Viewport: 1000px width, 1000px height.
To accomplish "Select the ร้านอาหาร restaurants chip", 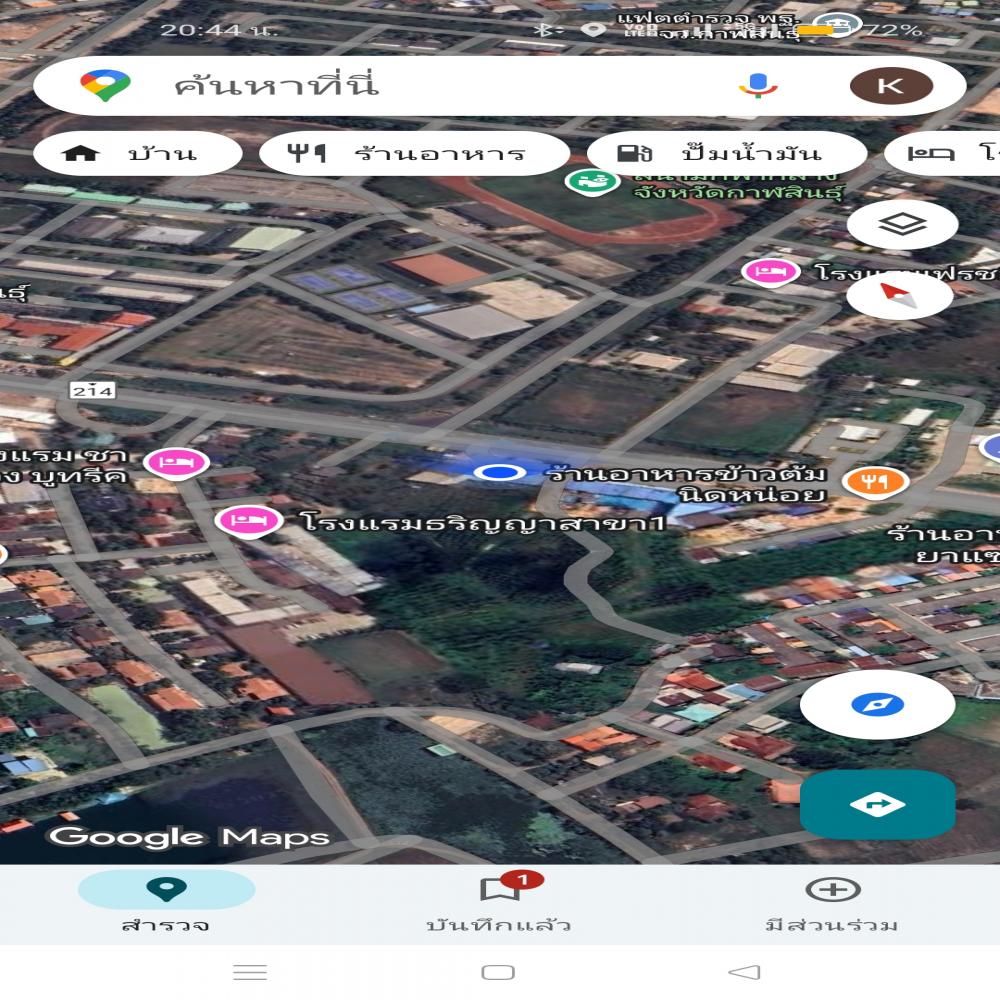I will [413, 153].
